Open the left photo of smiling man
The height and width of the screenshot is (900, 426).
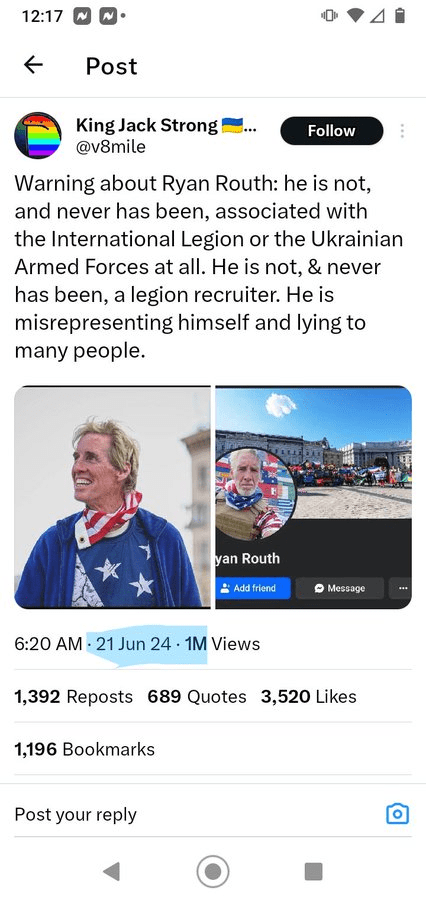[113, 497]
